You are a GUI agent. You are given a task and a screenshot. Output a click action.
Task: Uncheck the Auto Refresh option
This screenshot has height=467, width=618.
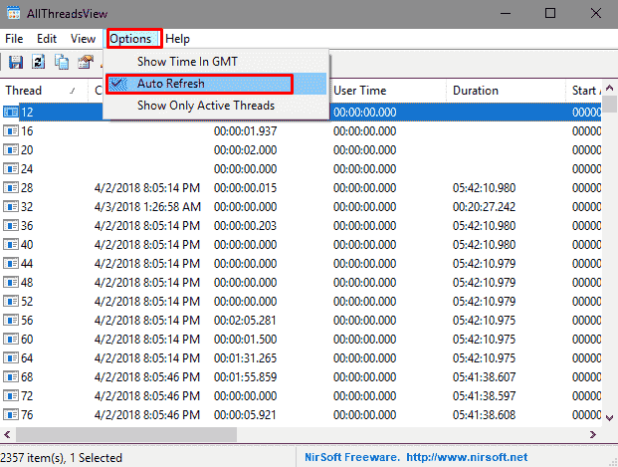pyautogui.click(x=216, y=84)
